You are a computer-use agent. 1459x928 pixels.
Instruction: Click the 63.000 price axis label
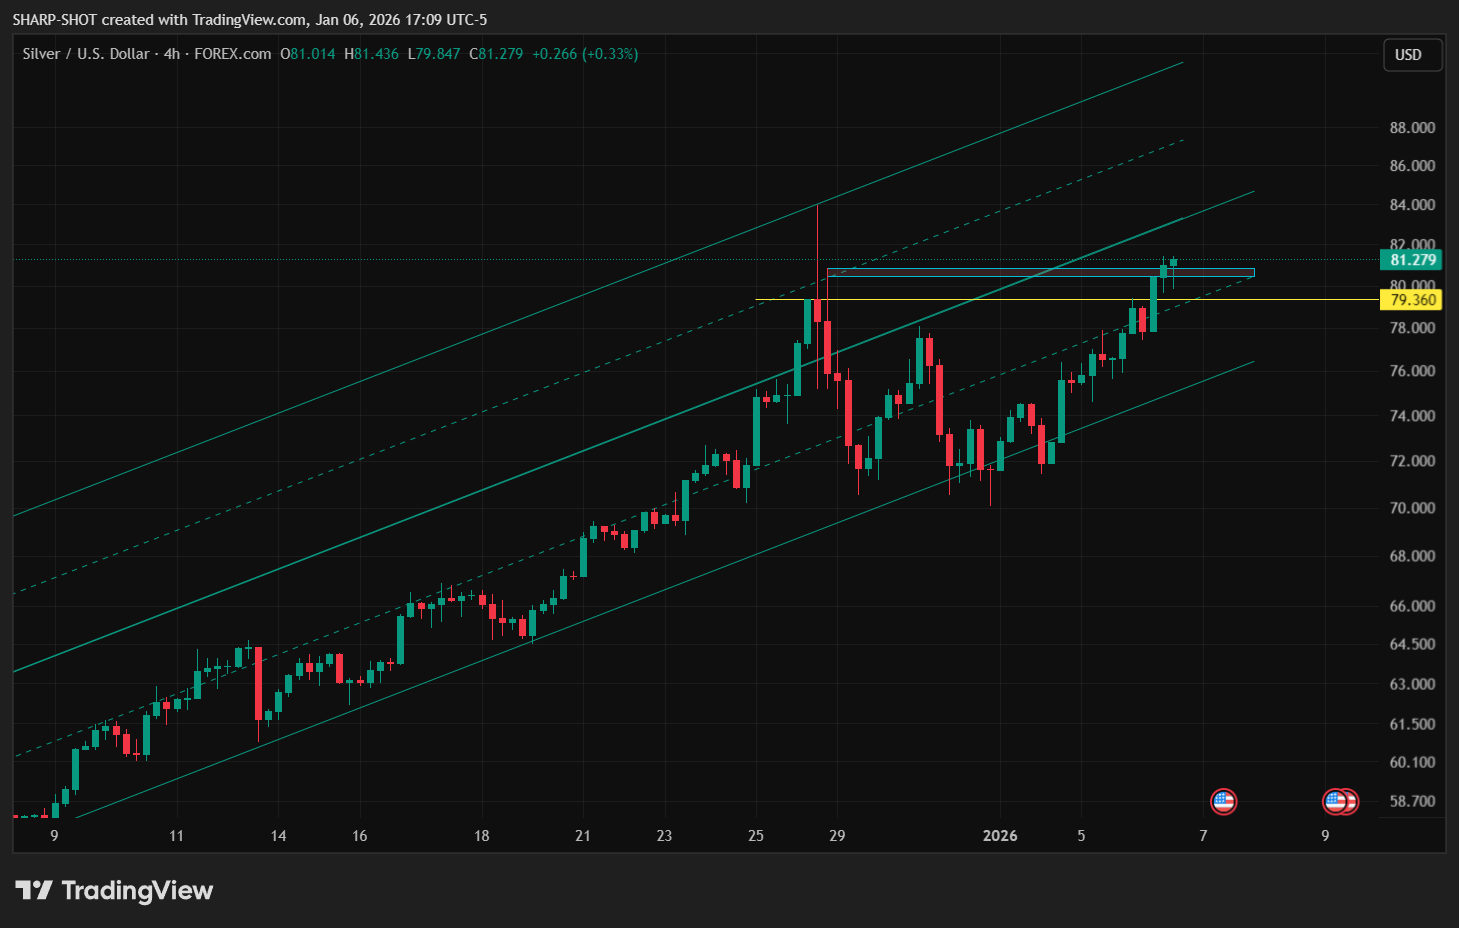[x=1412, y=684]
